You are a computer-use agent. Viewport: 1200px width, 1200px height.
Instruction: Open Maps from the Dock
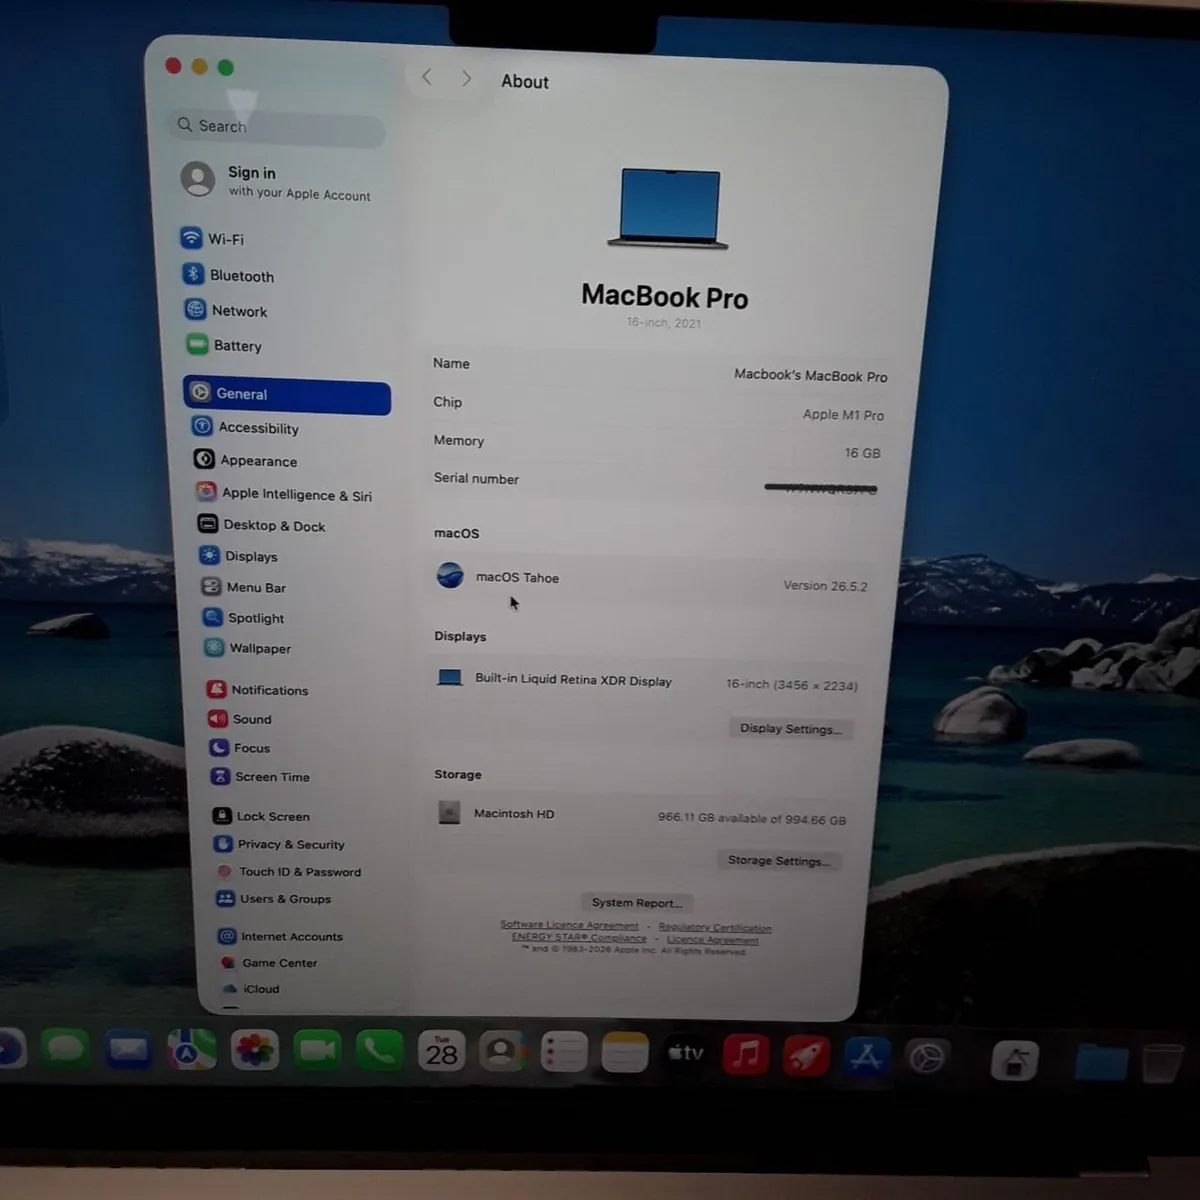pos(190,1050)
